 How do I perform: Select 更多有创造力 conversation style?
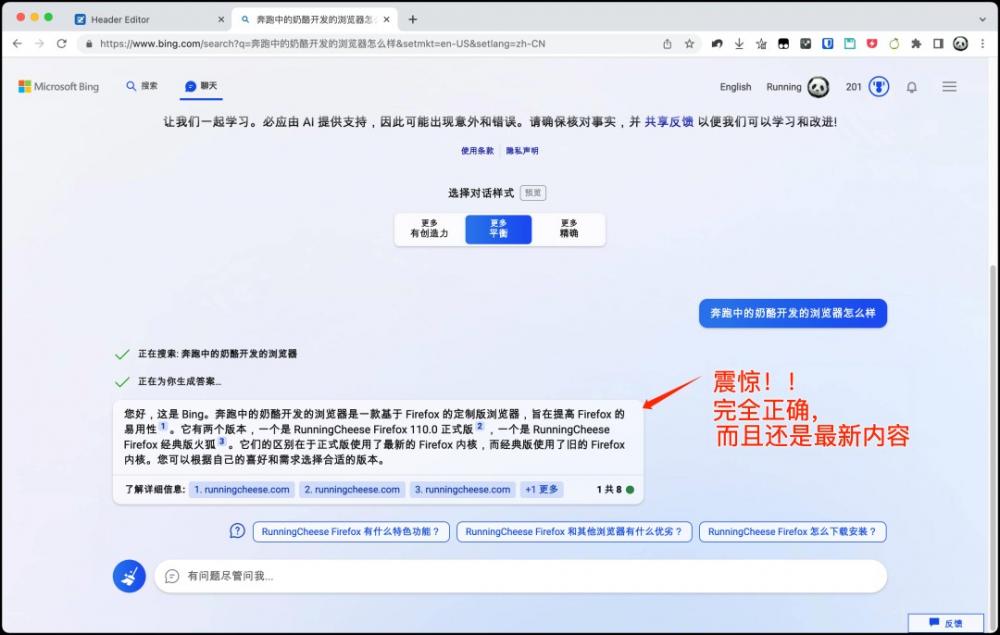click(x=429, y=229)
